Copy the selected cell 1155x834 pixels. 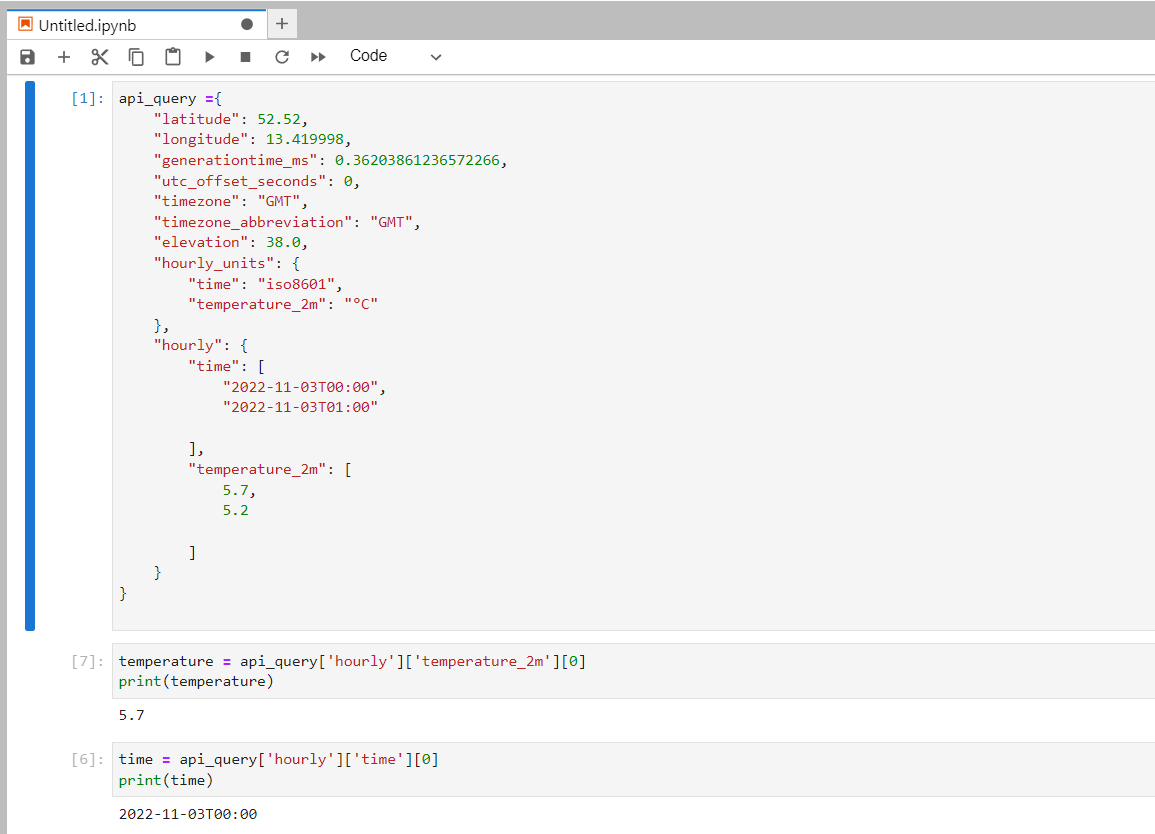[136, 57]
